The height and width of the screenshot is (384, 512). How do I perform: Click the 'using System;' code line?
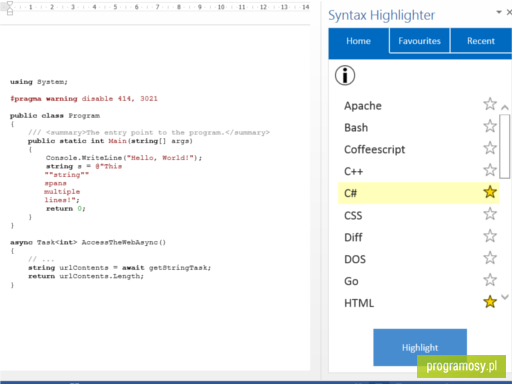pos(39,82)
